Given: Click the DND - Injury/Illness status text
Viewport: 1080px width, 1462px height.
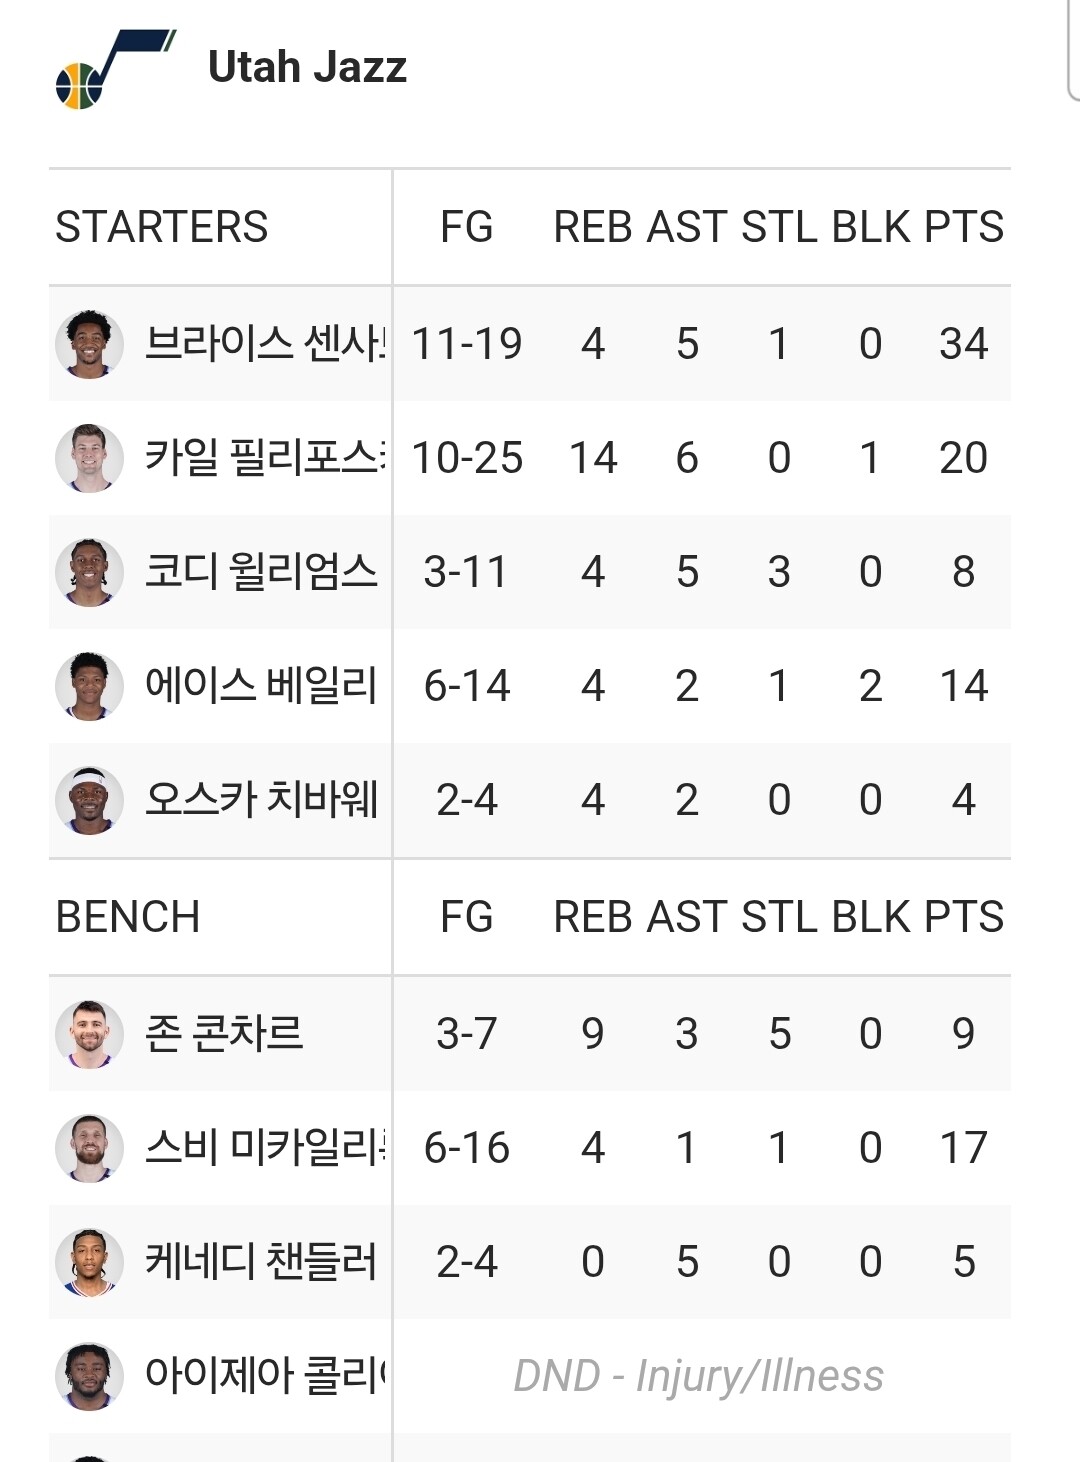Looking at the screenshot, I should click(x=698, y=1376).
